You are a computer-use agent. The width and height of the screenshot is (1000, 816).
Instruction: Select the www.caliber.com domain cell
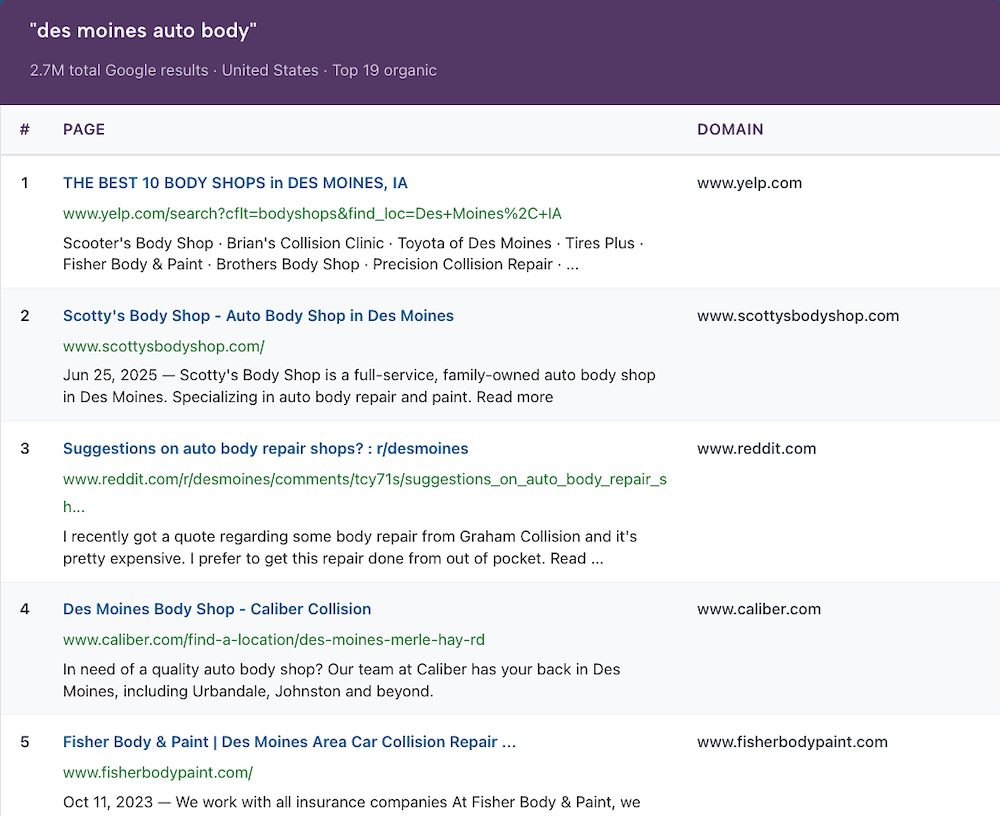click(758, 609)
